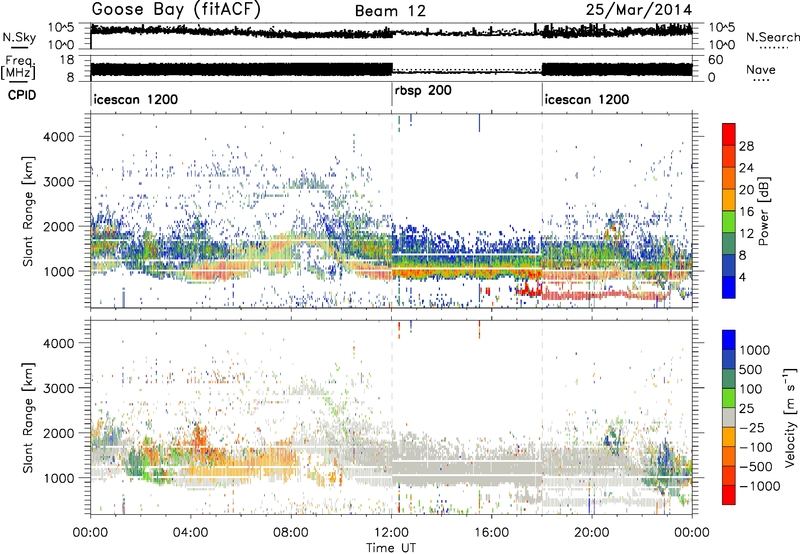Select the 'Beam 12' heading
This screenshot has height=554, width=800.
[390, 11]
